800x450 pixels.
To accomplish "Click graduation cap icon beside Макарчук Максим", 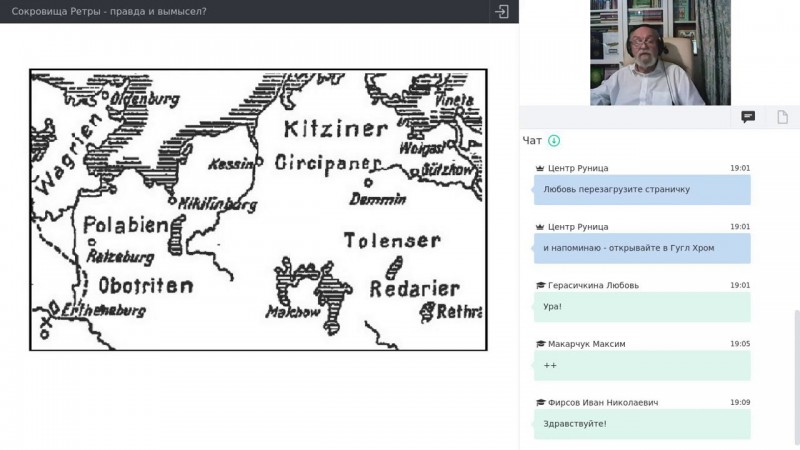I will [540, 344].
